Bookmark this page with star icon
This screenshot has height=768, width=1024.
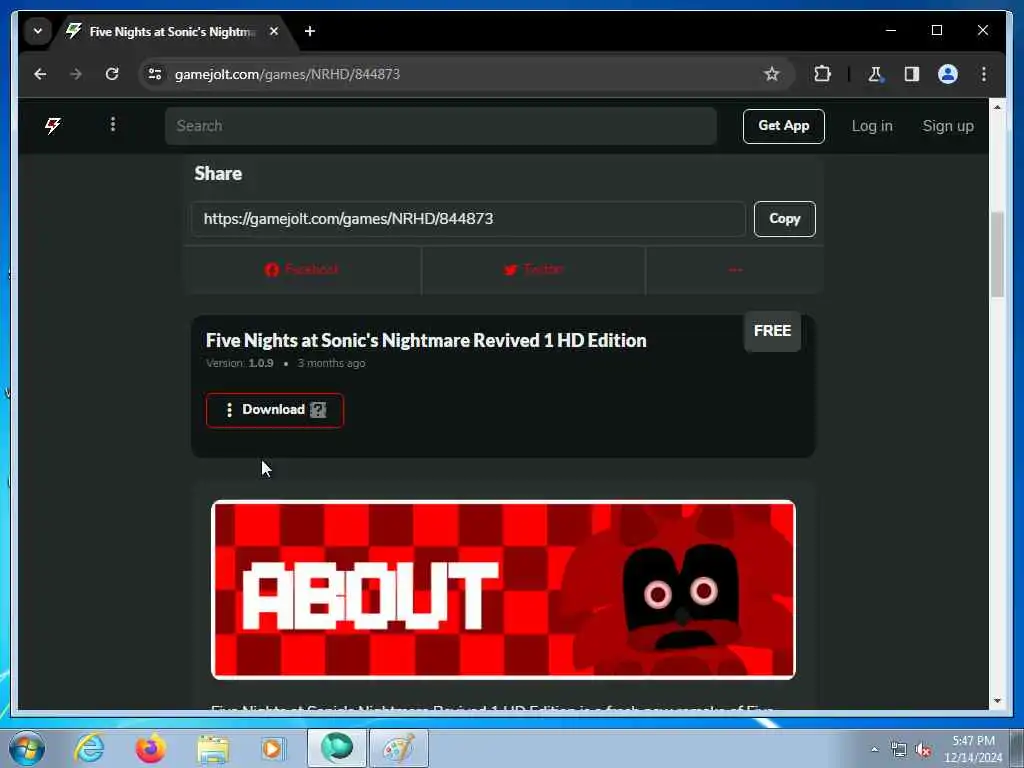771,74
